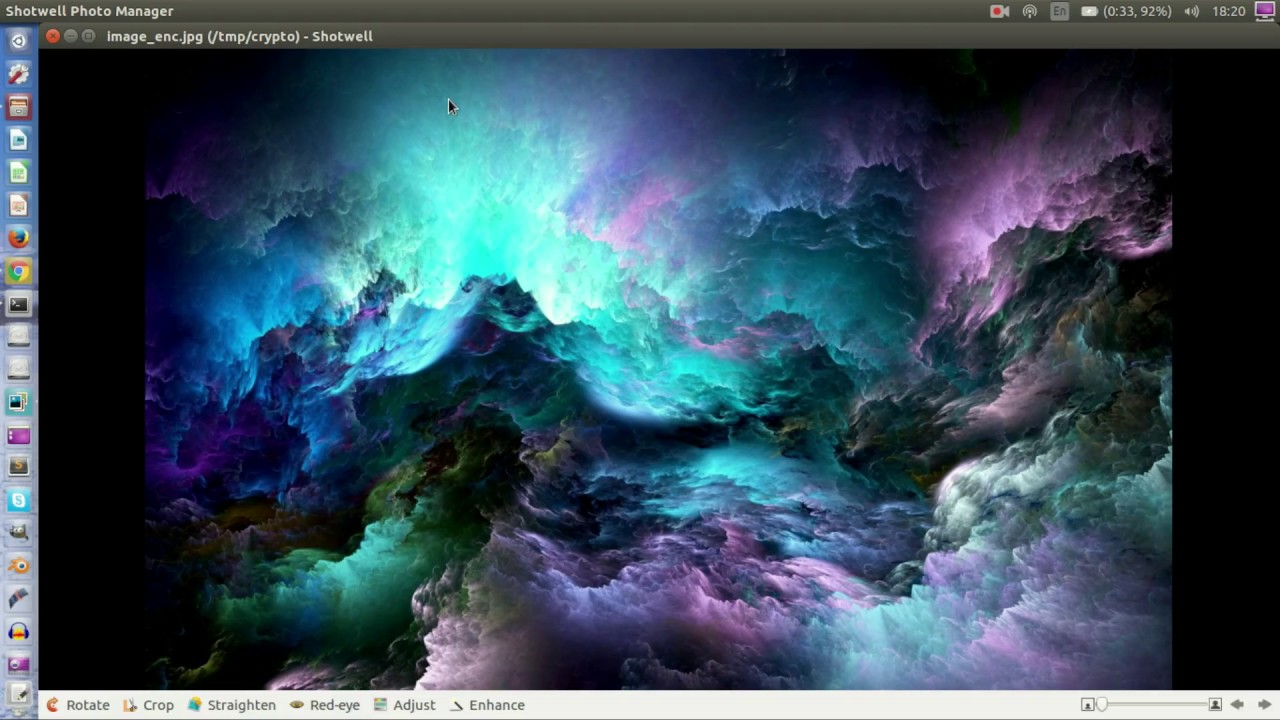Go to the next photo arrow
This screenshot has width=1280, height=720.
coord(1264,705)
